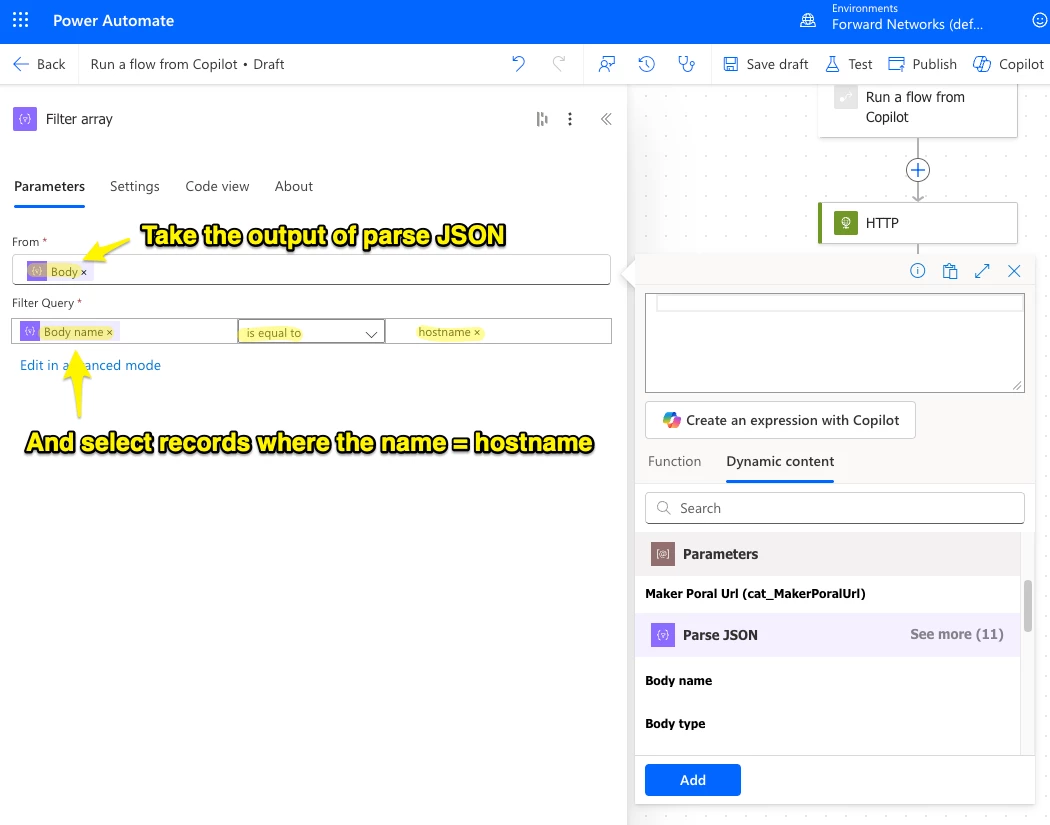Screen dimensions: 1050x825
Task: Open version history clock icon
Action: tap(646, 64)
